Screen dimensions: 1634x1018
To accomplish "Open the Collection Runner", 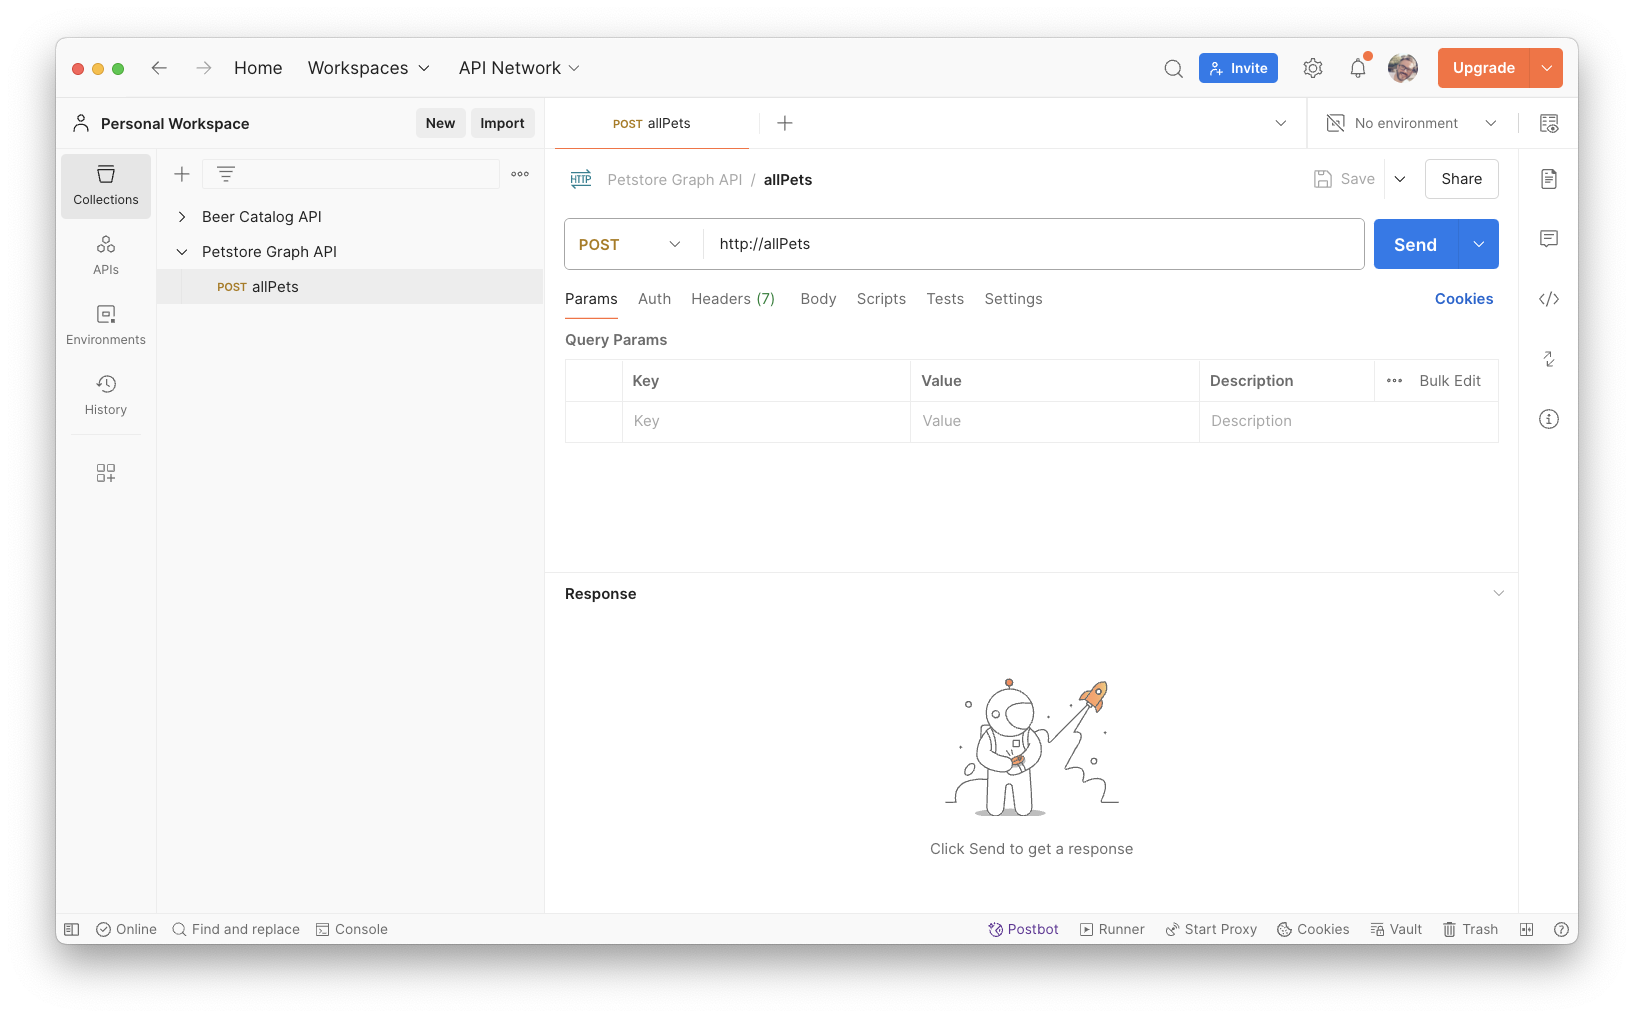I will pos(1112,929).
